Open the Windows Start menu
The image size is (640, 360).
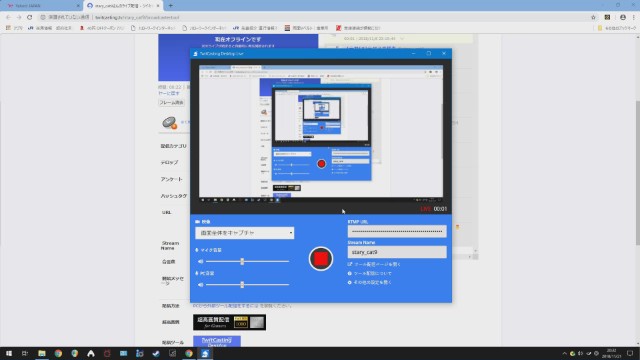coord(9,353)
